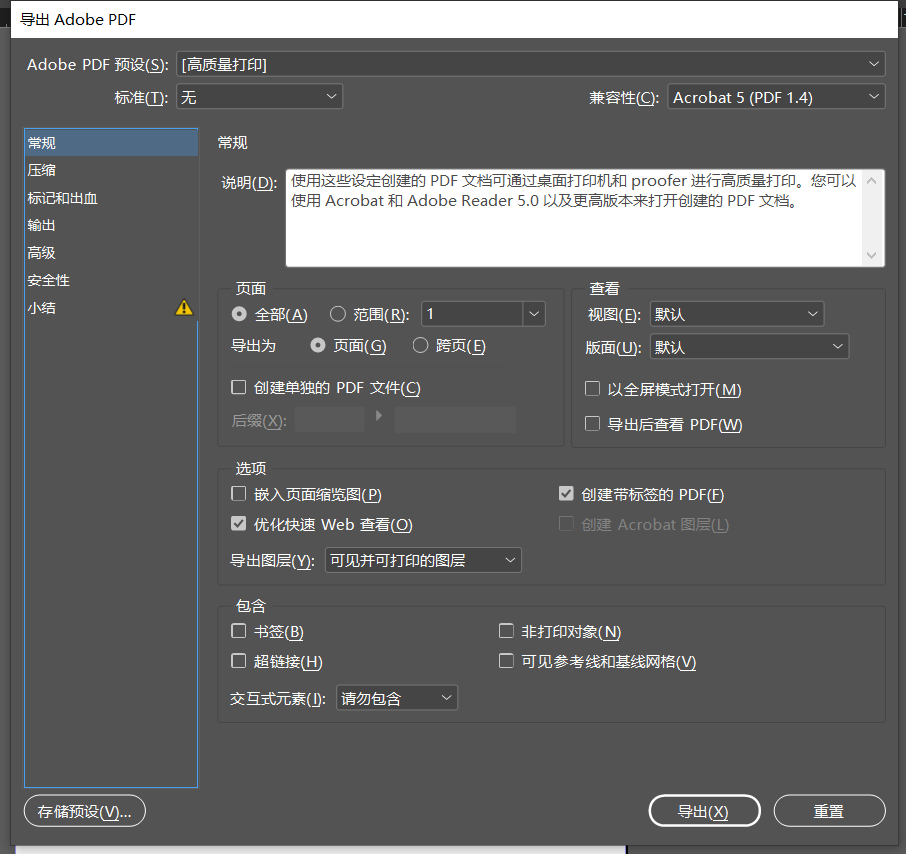Viewport: 906px width, 854px height.
Task: Select the 范围 radio button
Action: [337, 314]
